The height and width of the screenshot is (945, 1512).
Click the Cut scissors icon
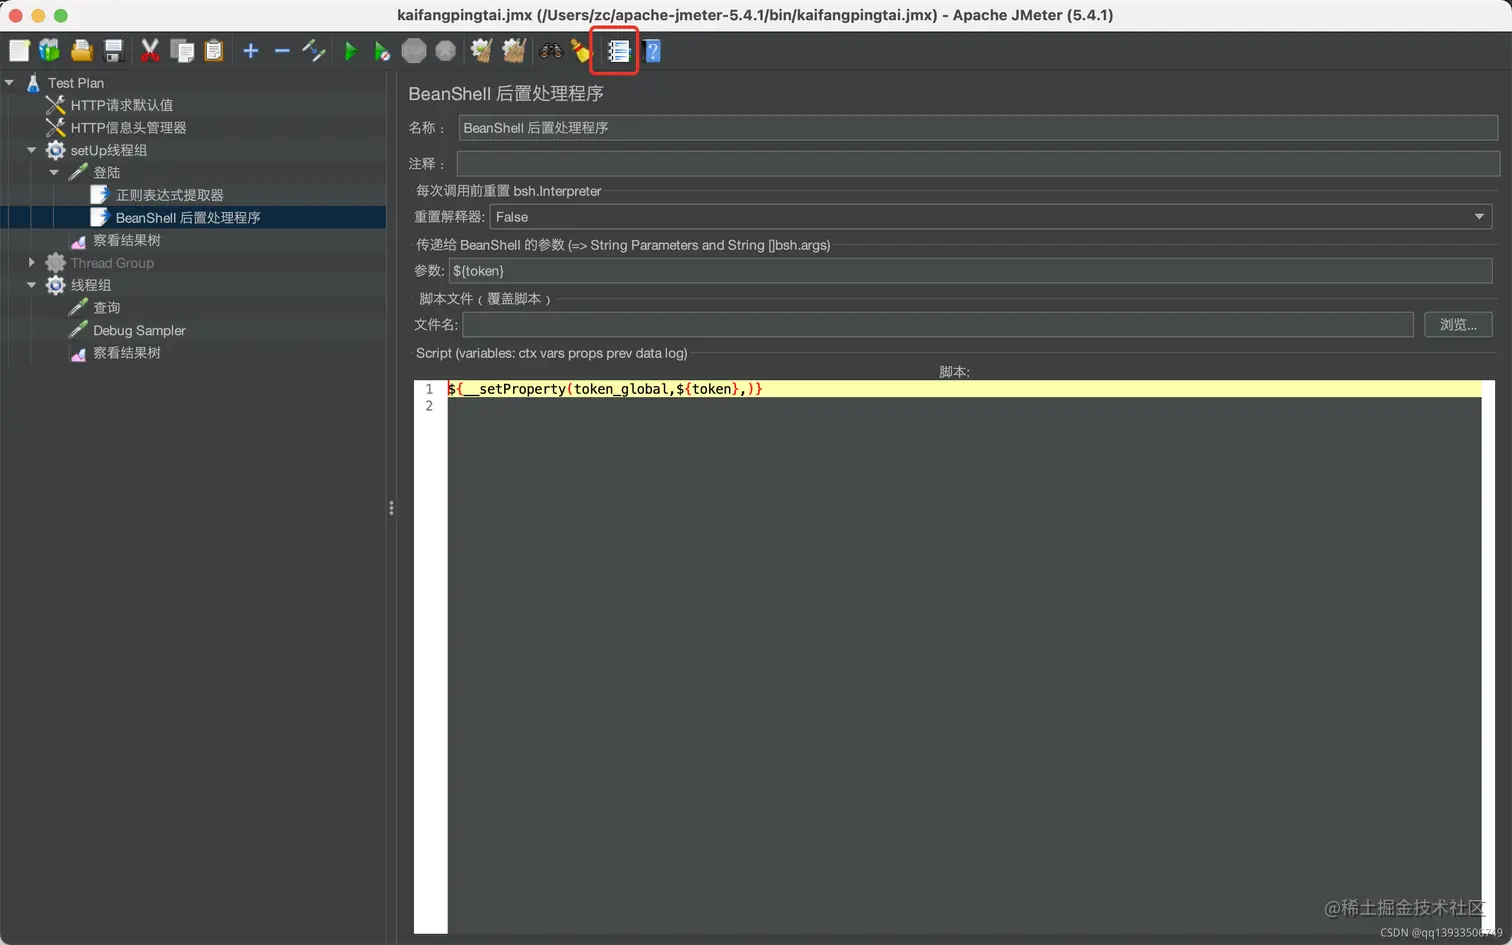[150, 50]
